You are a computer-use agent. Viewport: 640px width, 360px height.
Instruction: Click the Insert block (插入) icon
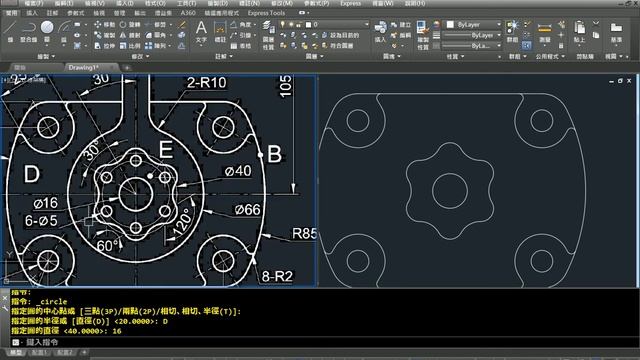pyautogui.click(x=380, y=32)
